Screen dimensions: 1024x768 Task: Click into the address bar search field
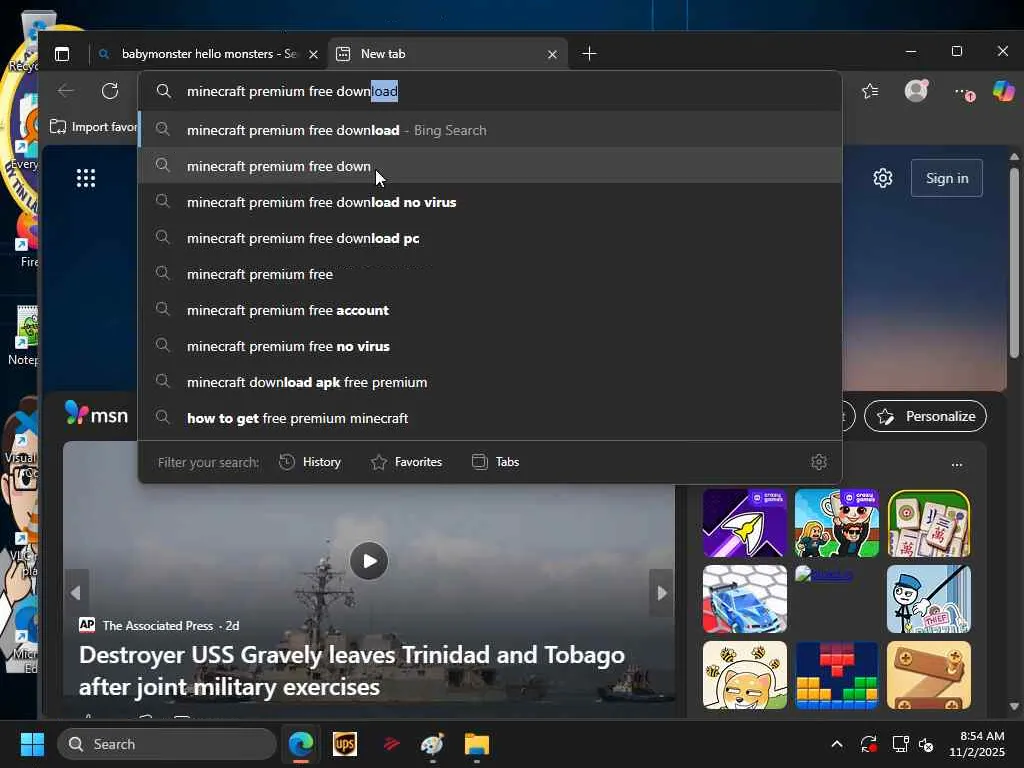coord(490,91)
